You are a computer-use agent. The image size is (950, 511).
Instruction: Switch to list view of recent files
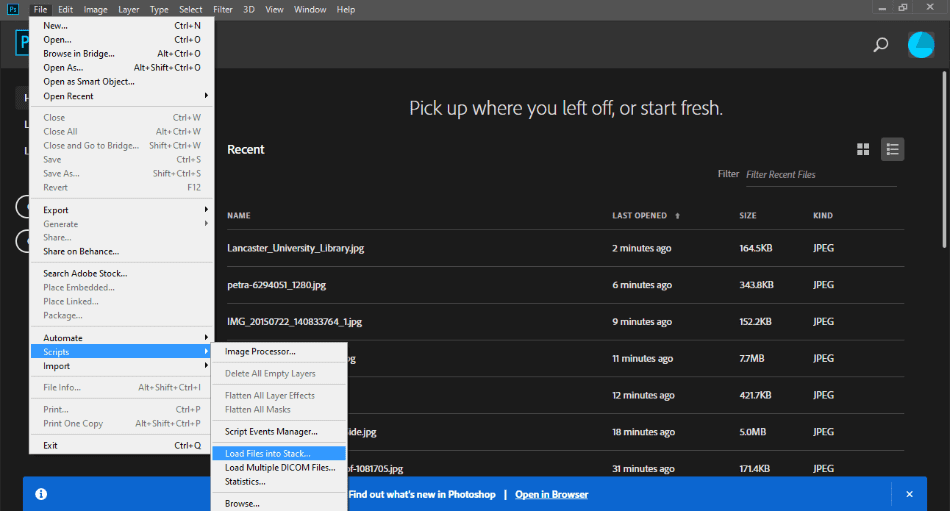[x=892, y=149]
